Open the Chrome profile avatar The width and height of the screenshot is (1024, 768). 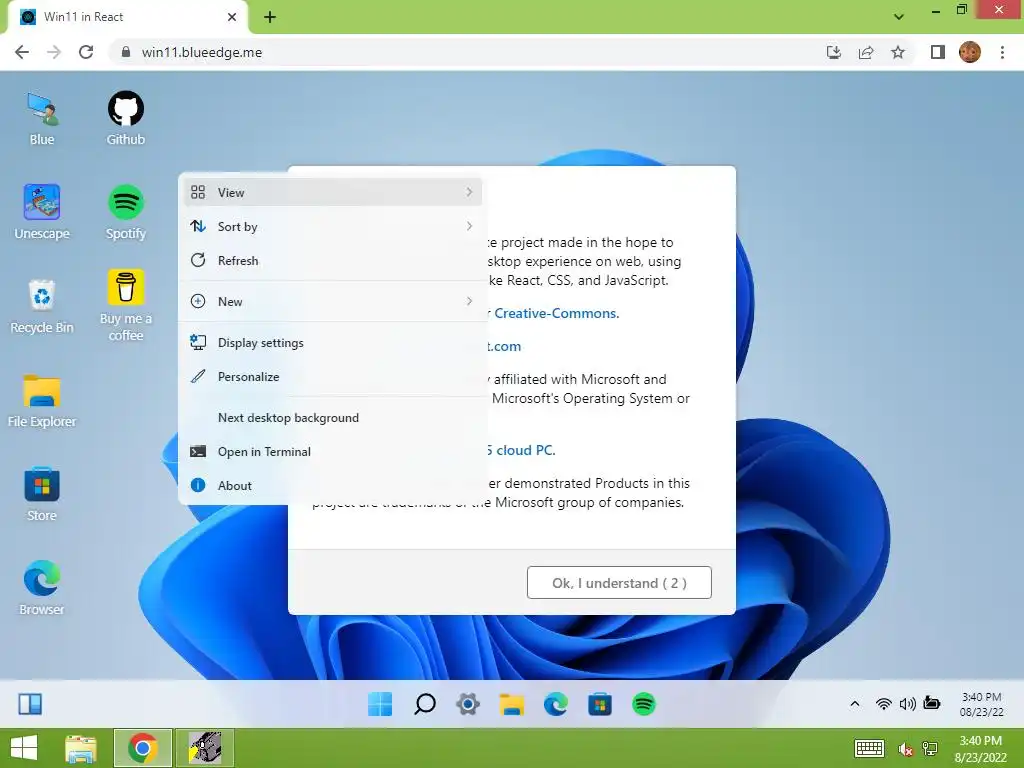tap(970, 52)
